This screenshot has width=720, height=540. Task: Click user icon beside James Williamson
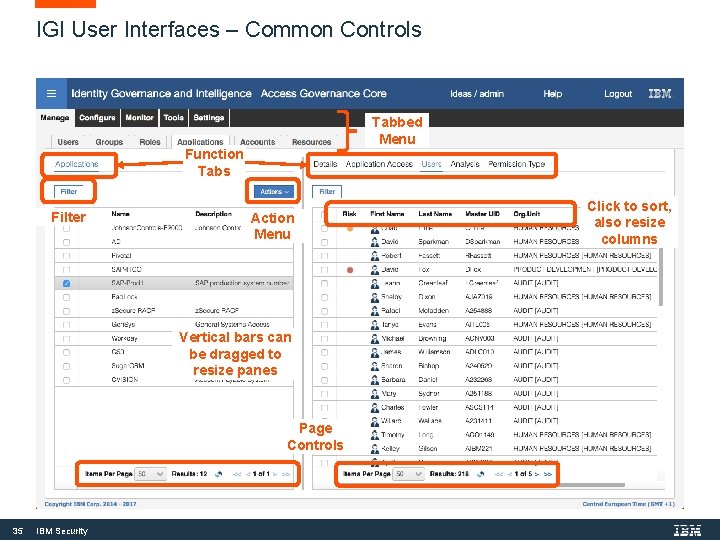point(375,352)
